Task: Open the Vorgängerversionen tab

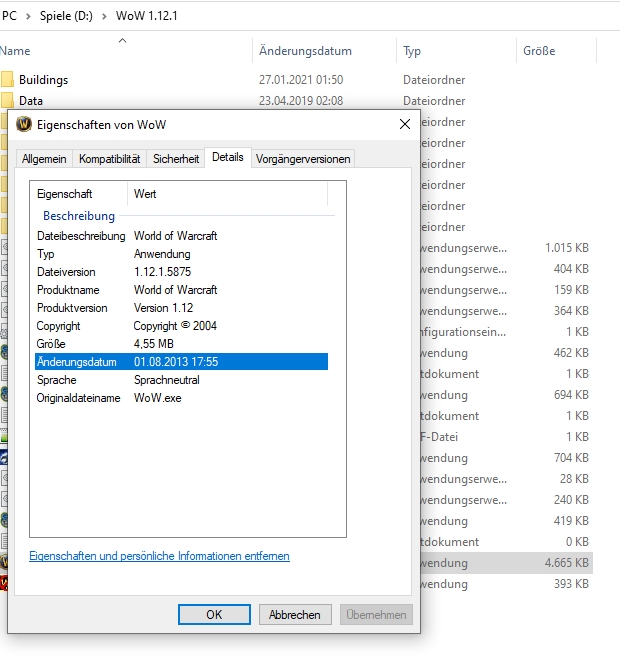Action: click(x=303, y=159)
